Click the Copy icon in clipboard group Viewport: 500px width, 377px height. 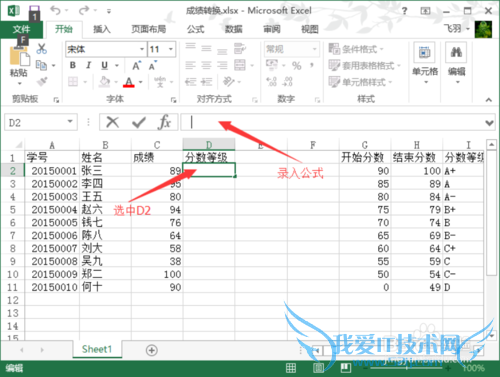41,65
